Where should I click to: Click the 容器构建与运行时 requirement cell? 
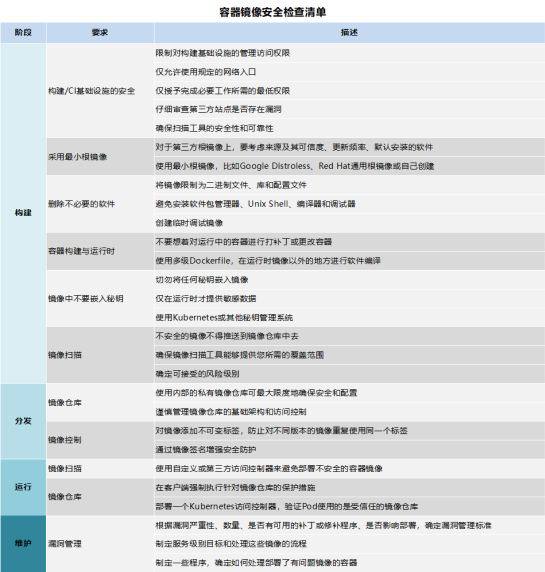pos(100,251)
